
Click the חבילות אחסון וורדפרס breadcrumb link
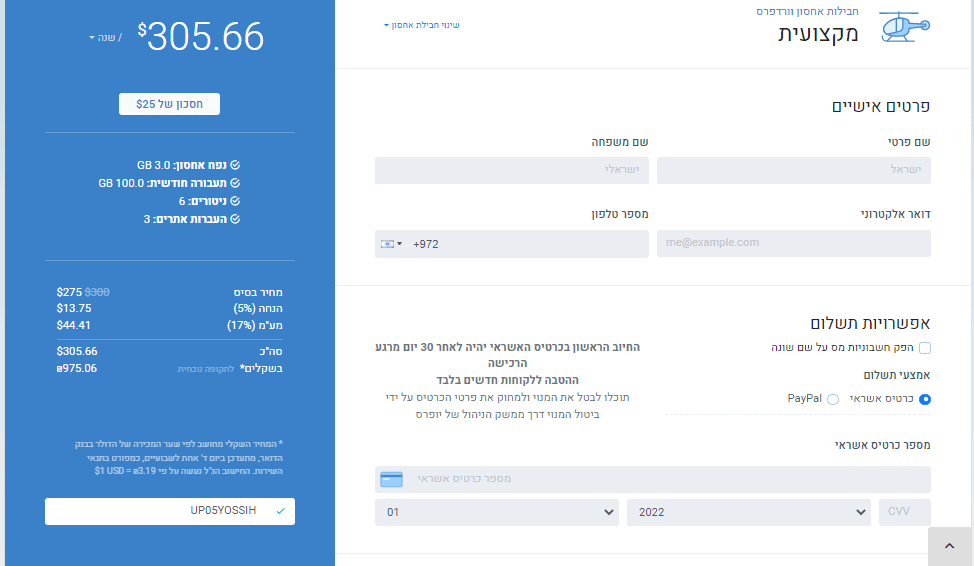[x=807, y=11]
